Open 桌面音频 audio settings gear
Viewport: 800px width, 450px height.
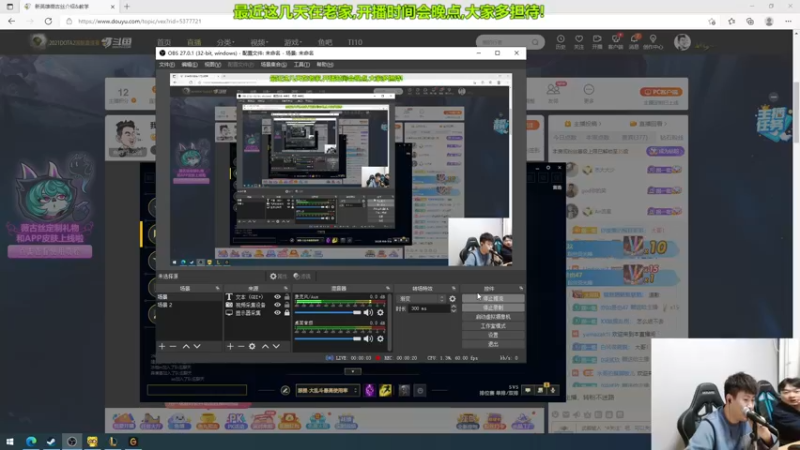click(x=380, y=339)
